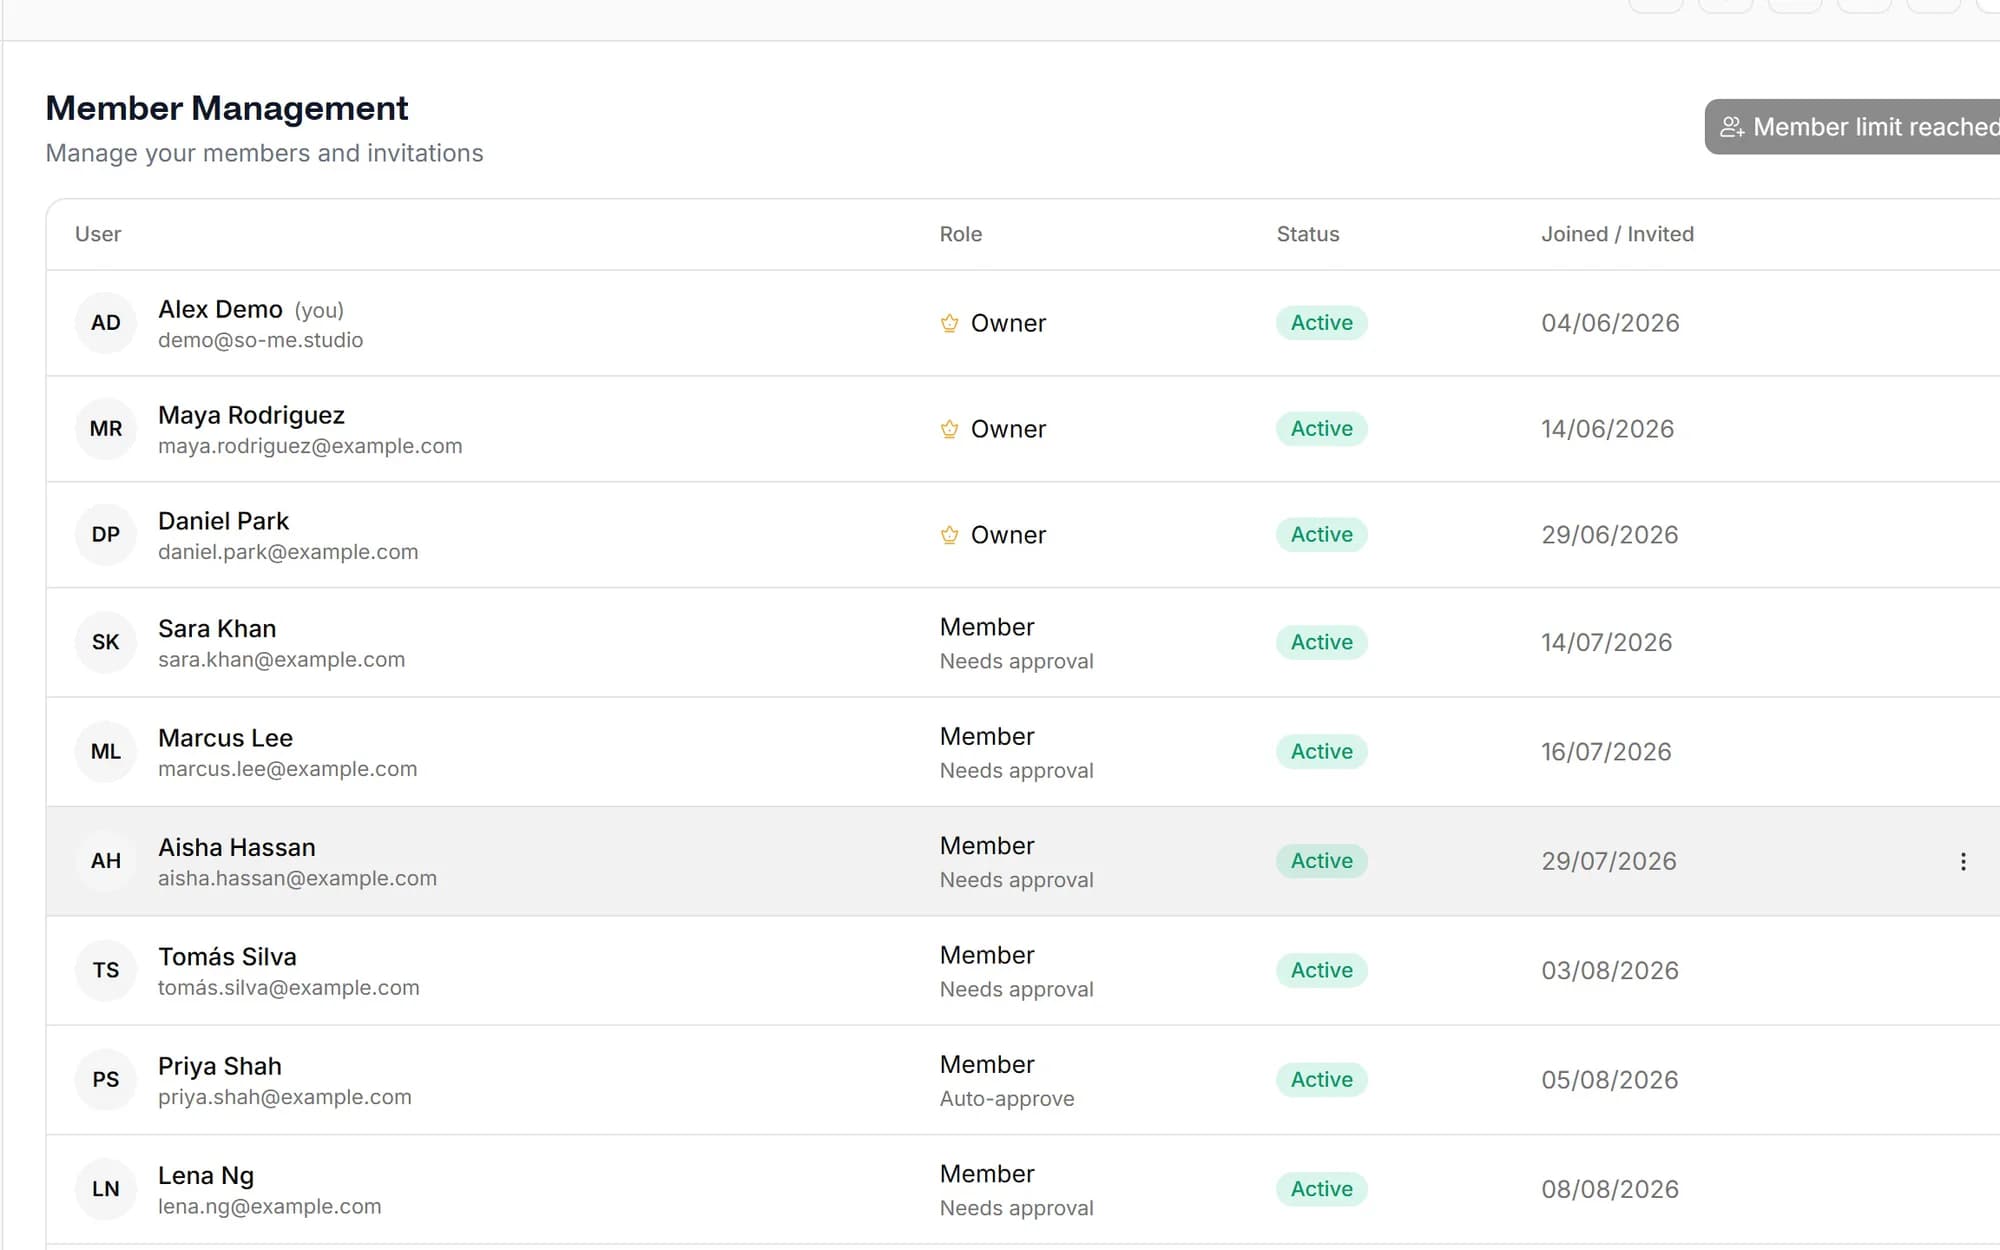Screen dimensions: 2000x1250
Task: Click the email marcus.lee@example.com
Action: (x=287, y=769)
